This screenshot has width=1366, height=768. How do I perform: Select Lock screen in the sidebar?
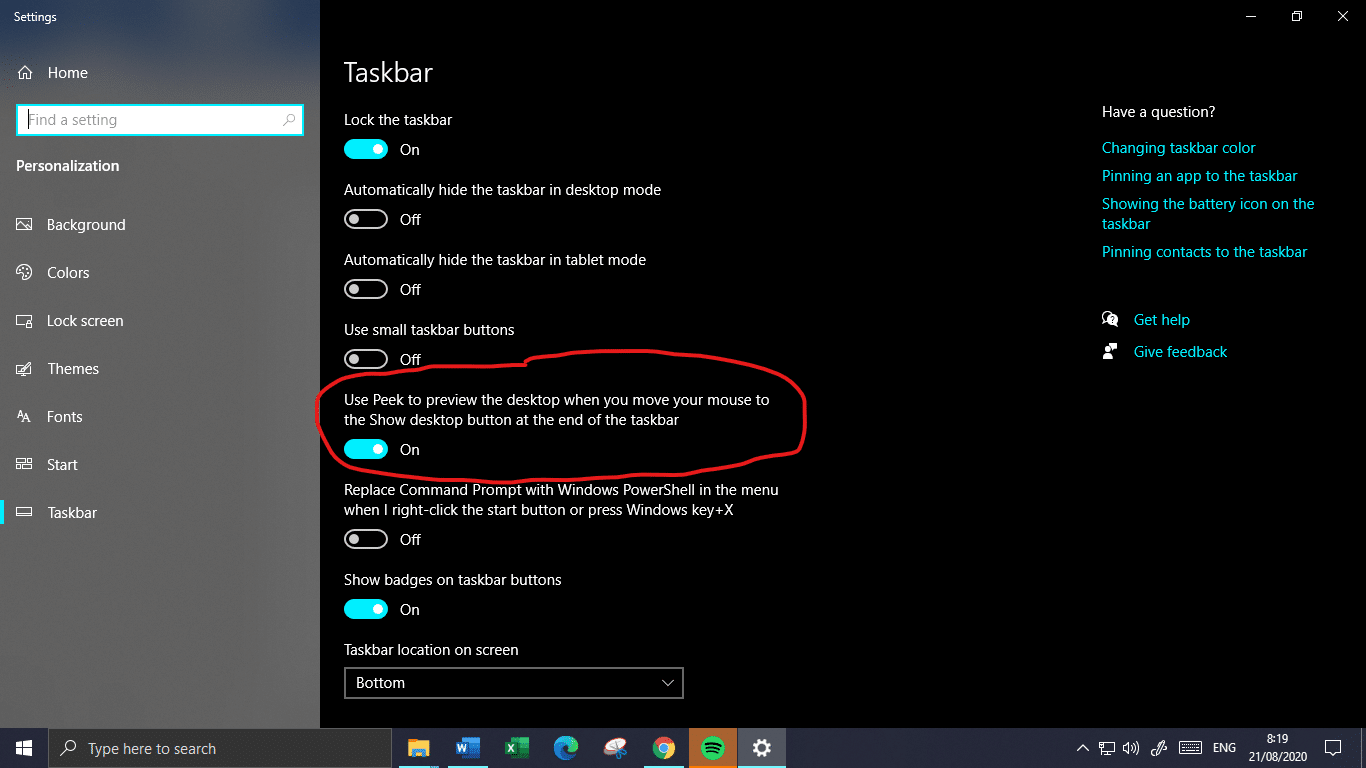(x=160, y=321)
